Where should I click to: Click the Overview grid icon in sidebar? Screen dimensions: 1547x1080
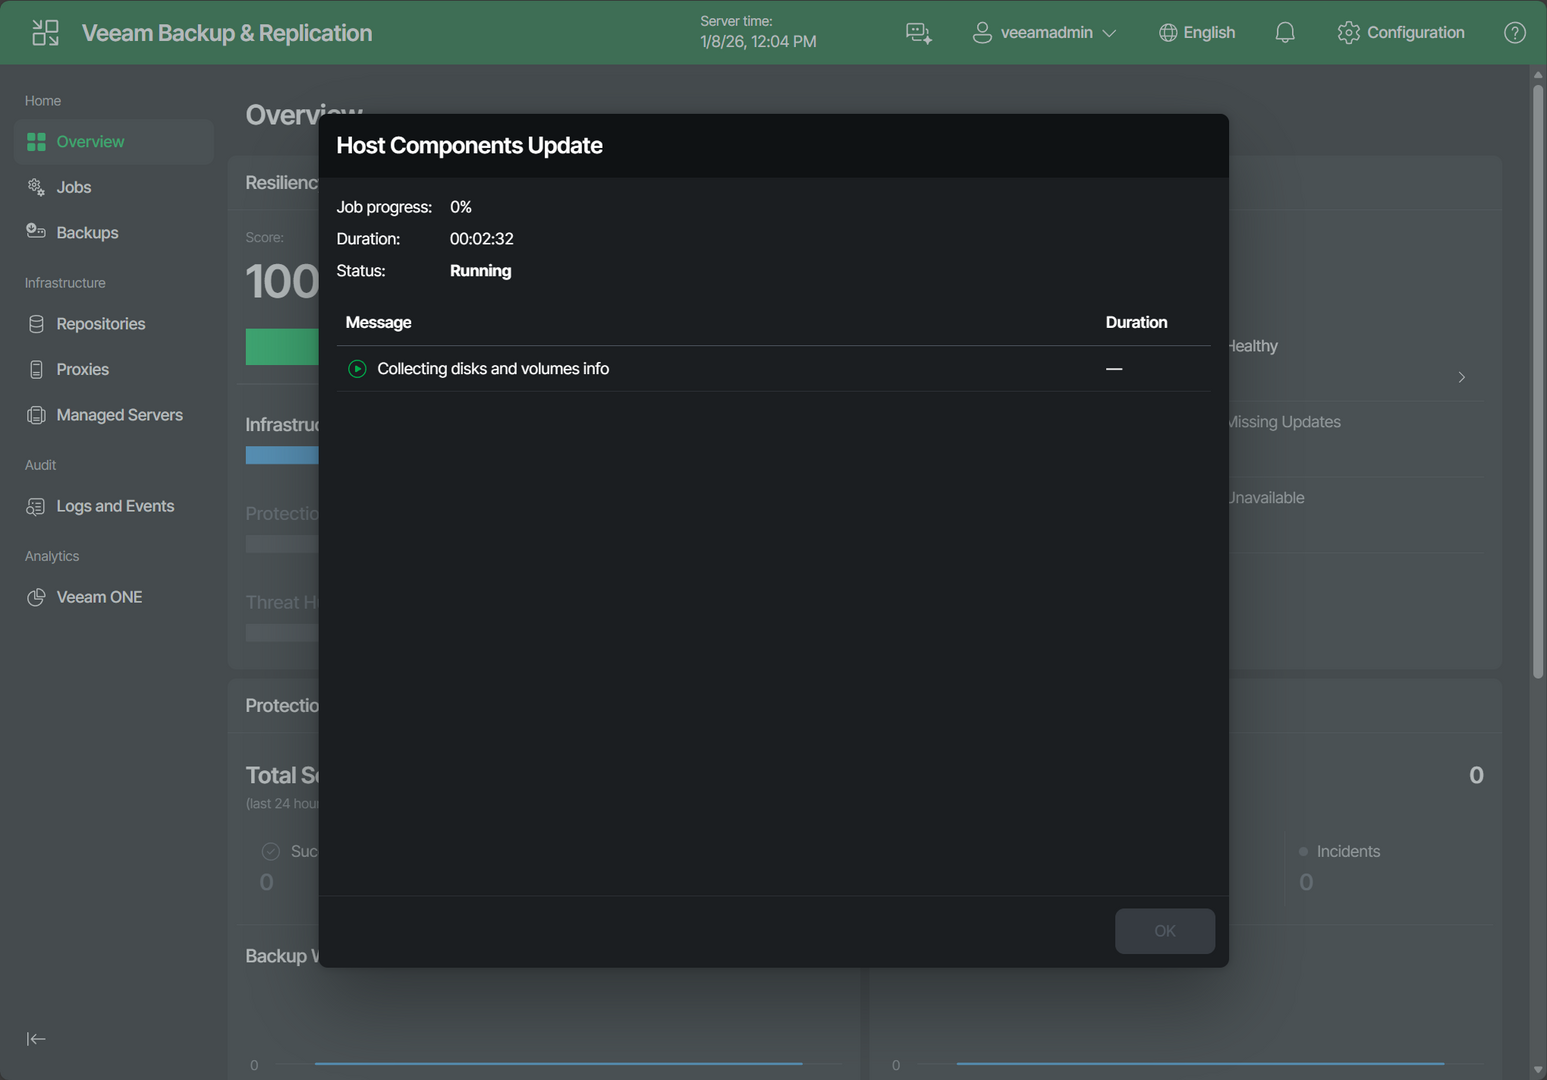coord(36,142)
